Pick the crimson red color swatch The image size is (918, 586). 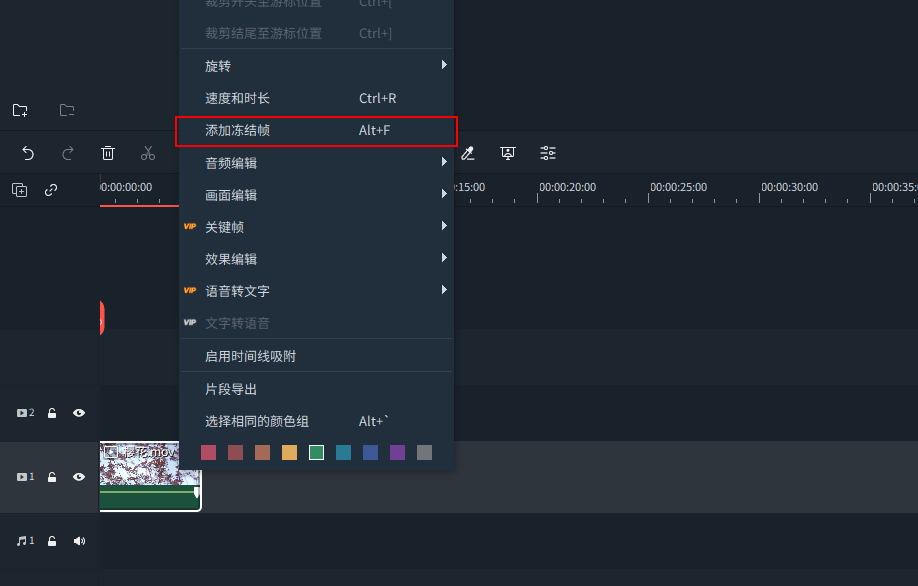click(208, 453)
